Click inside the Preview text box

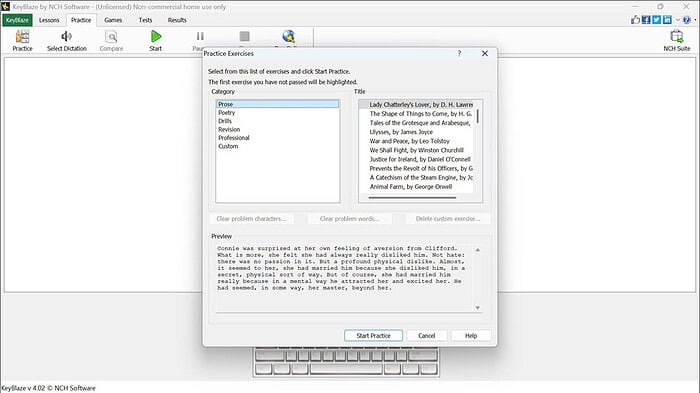(344, 278)
